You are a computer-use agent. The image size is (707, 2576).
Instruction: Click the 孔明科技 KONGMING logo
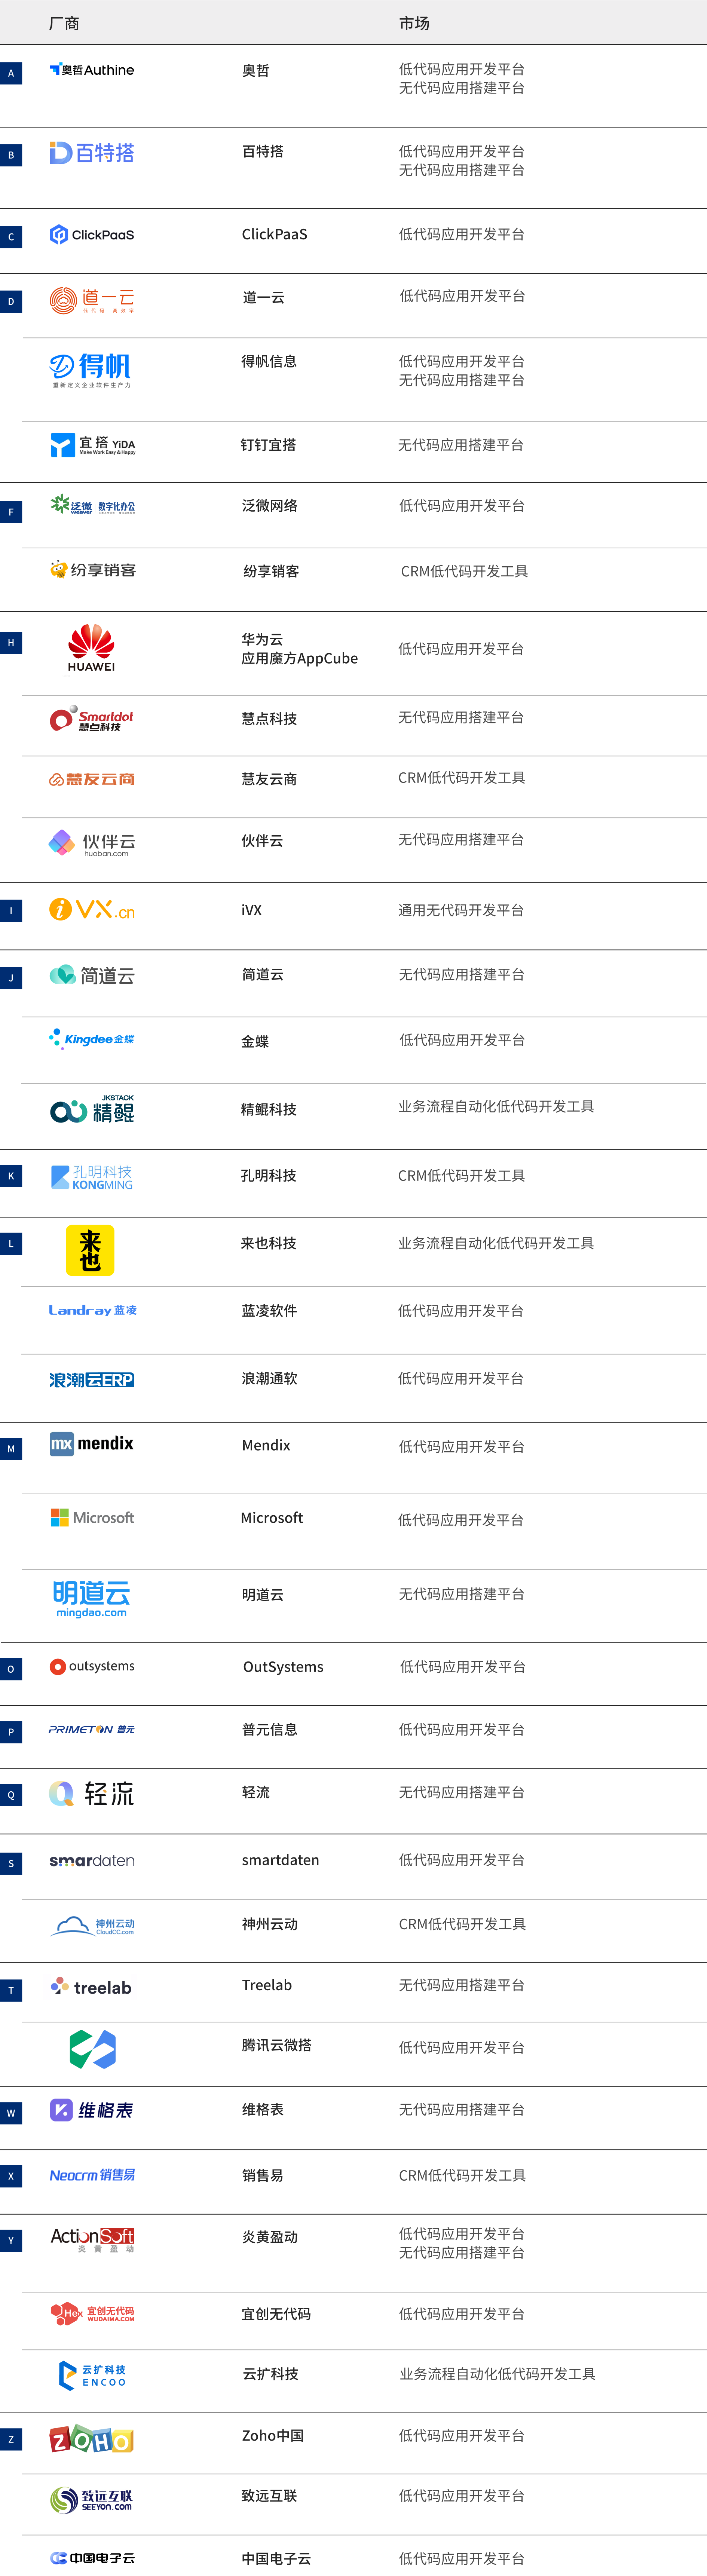pos(92,1177)
